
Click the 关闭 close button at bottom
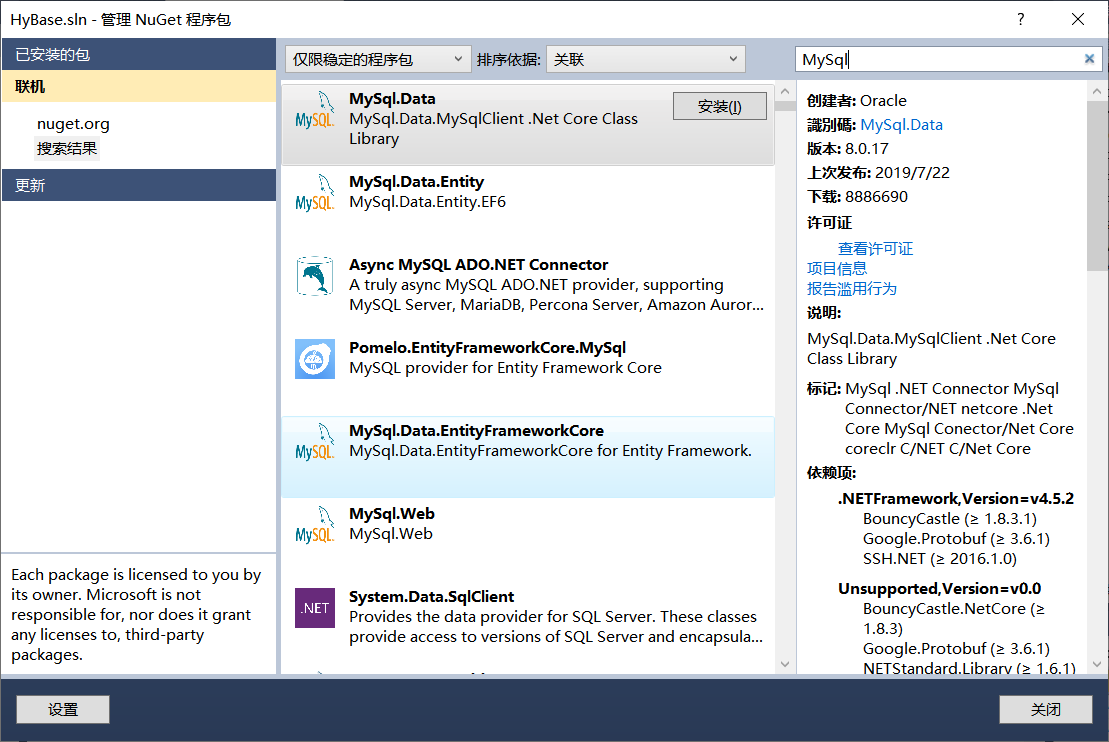pyautogui.click(x=1045, y=709)
